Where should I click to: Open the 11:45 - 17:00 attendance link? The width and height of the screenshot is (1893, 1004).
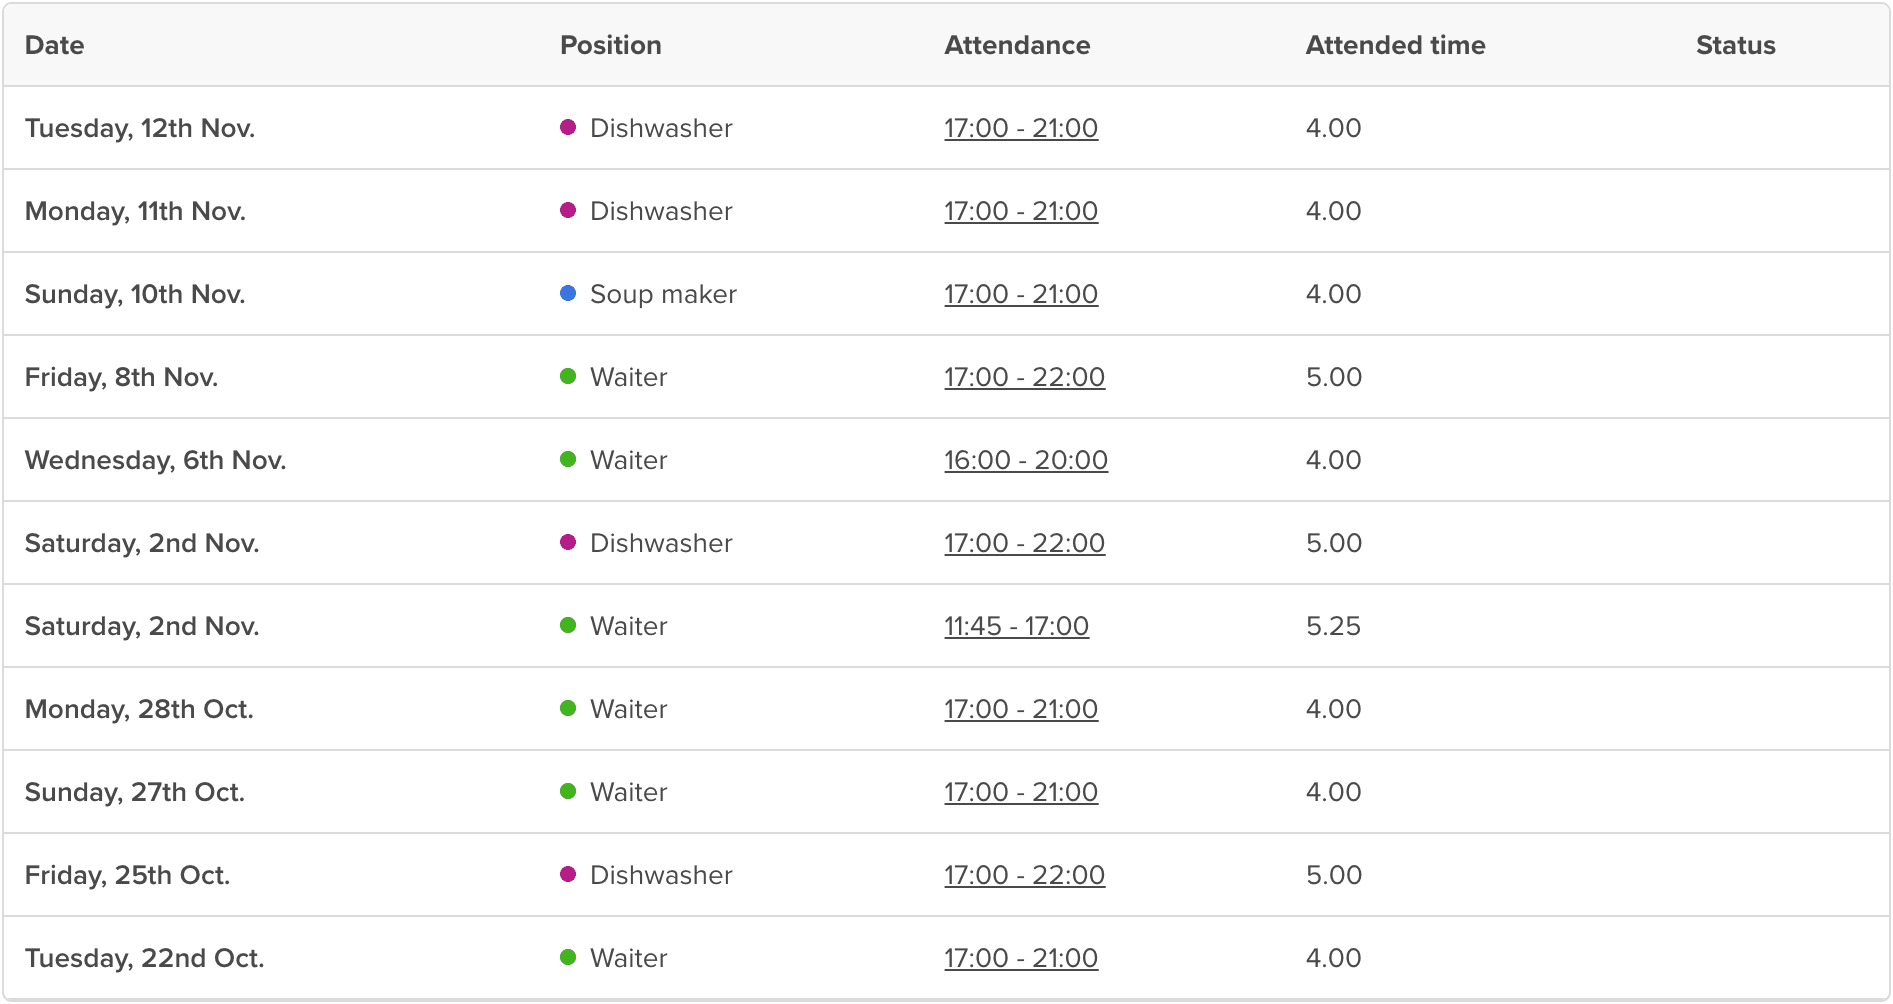1017,626
